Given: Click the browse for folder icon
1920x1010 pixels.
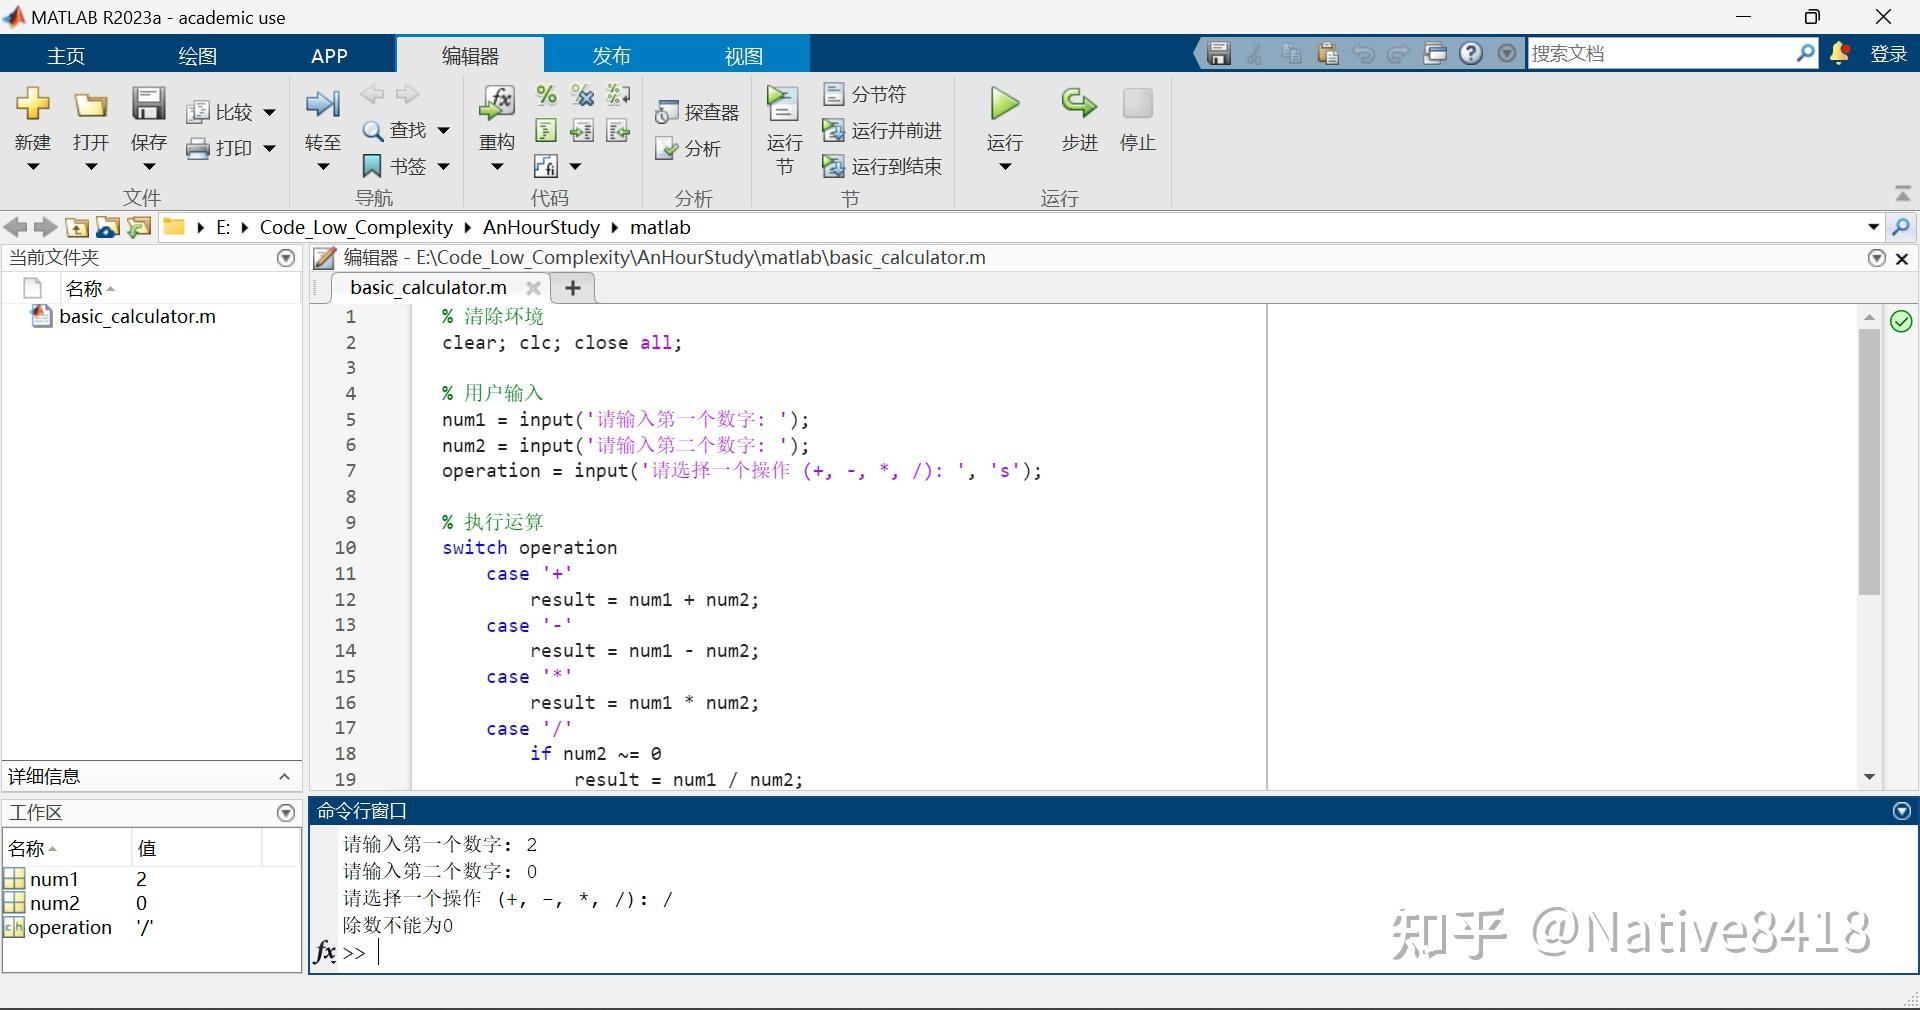Looking at the screenshot, I should 108,228.
